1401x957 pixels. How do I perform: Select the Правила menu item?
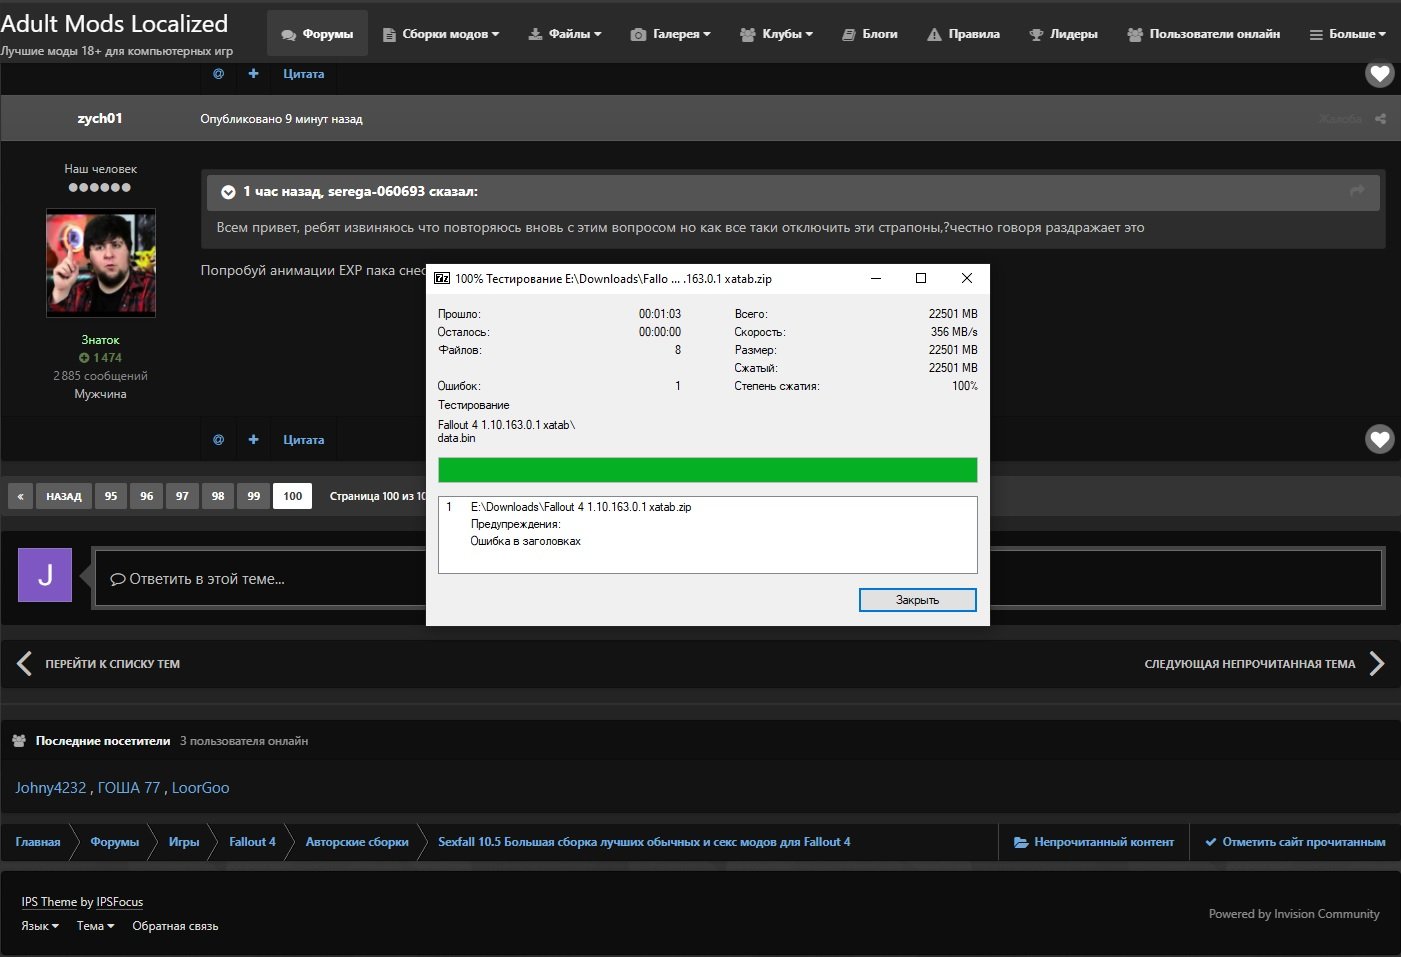963,34
